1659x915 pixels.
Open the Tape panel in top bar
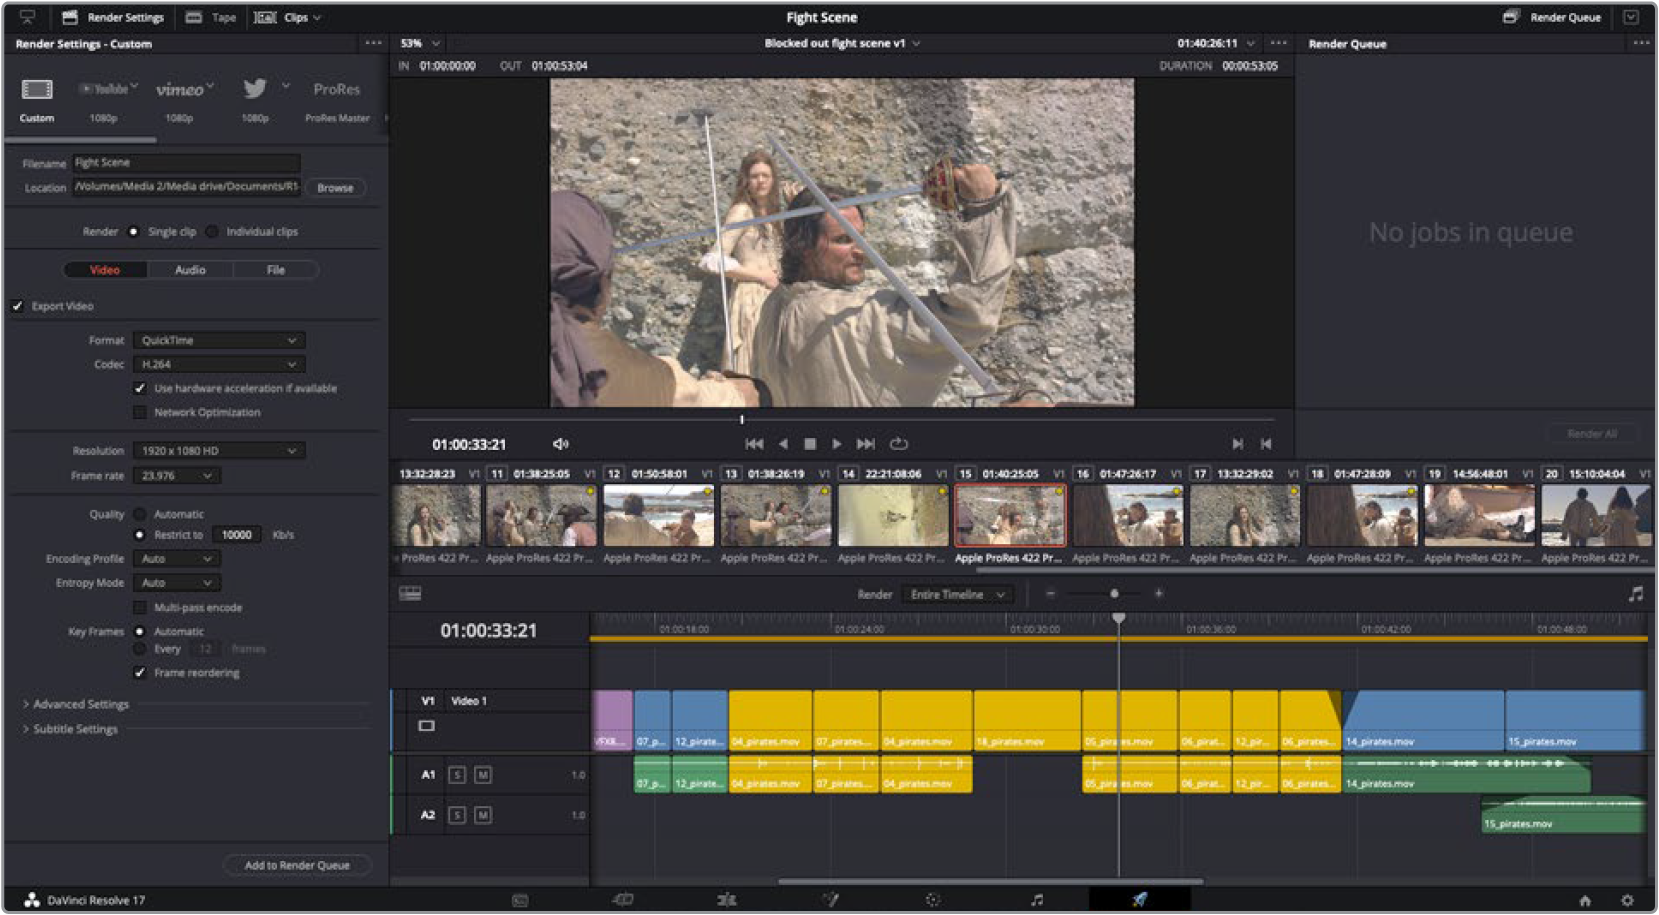211,18
